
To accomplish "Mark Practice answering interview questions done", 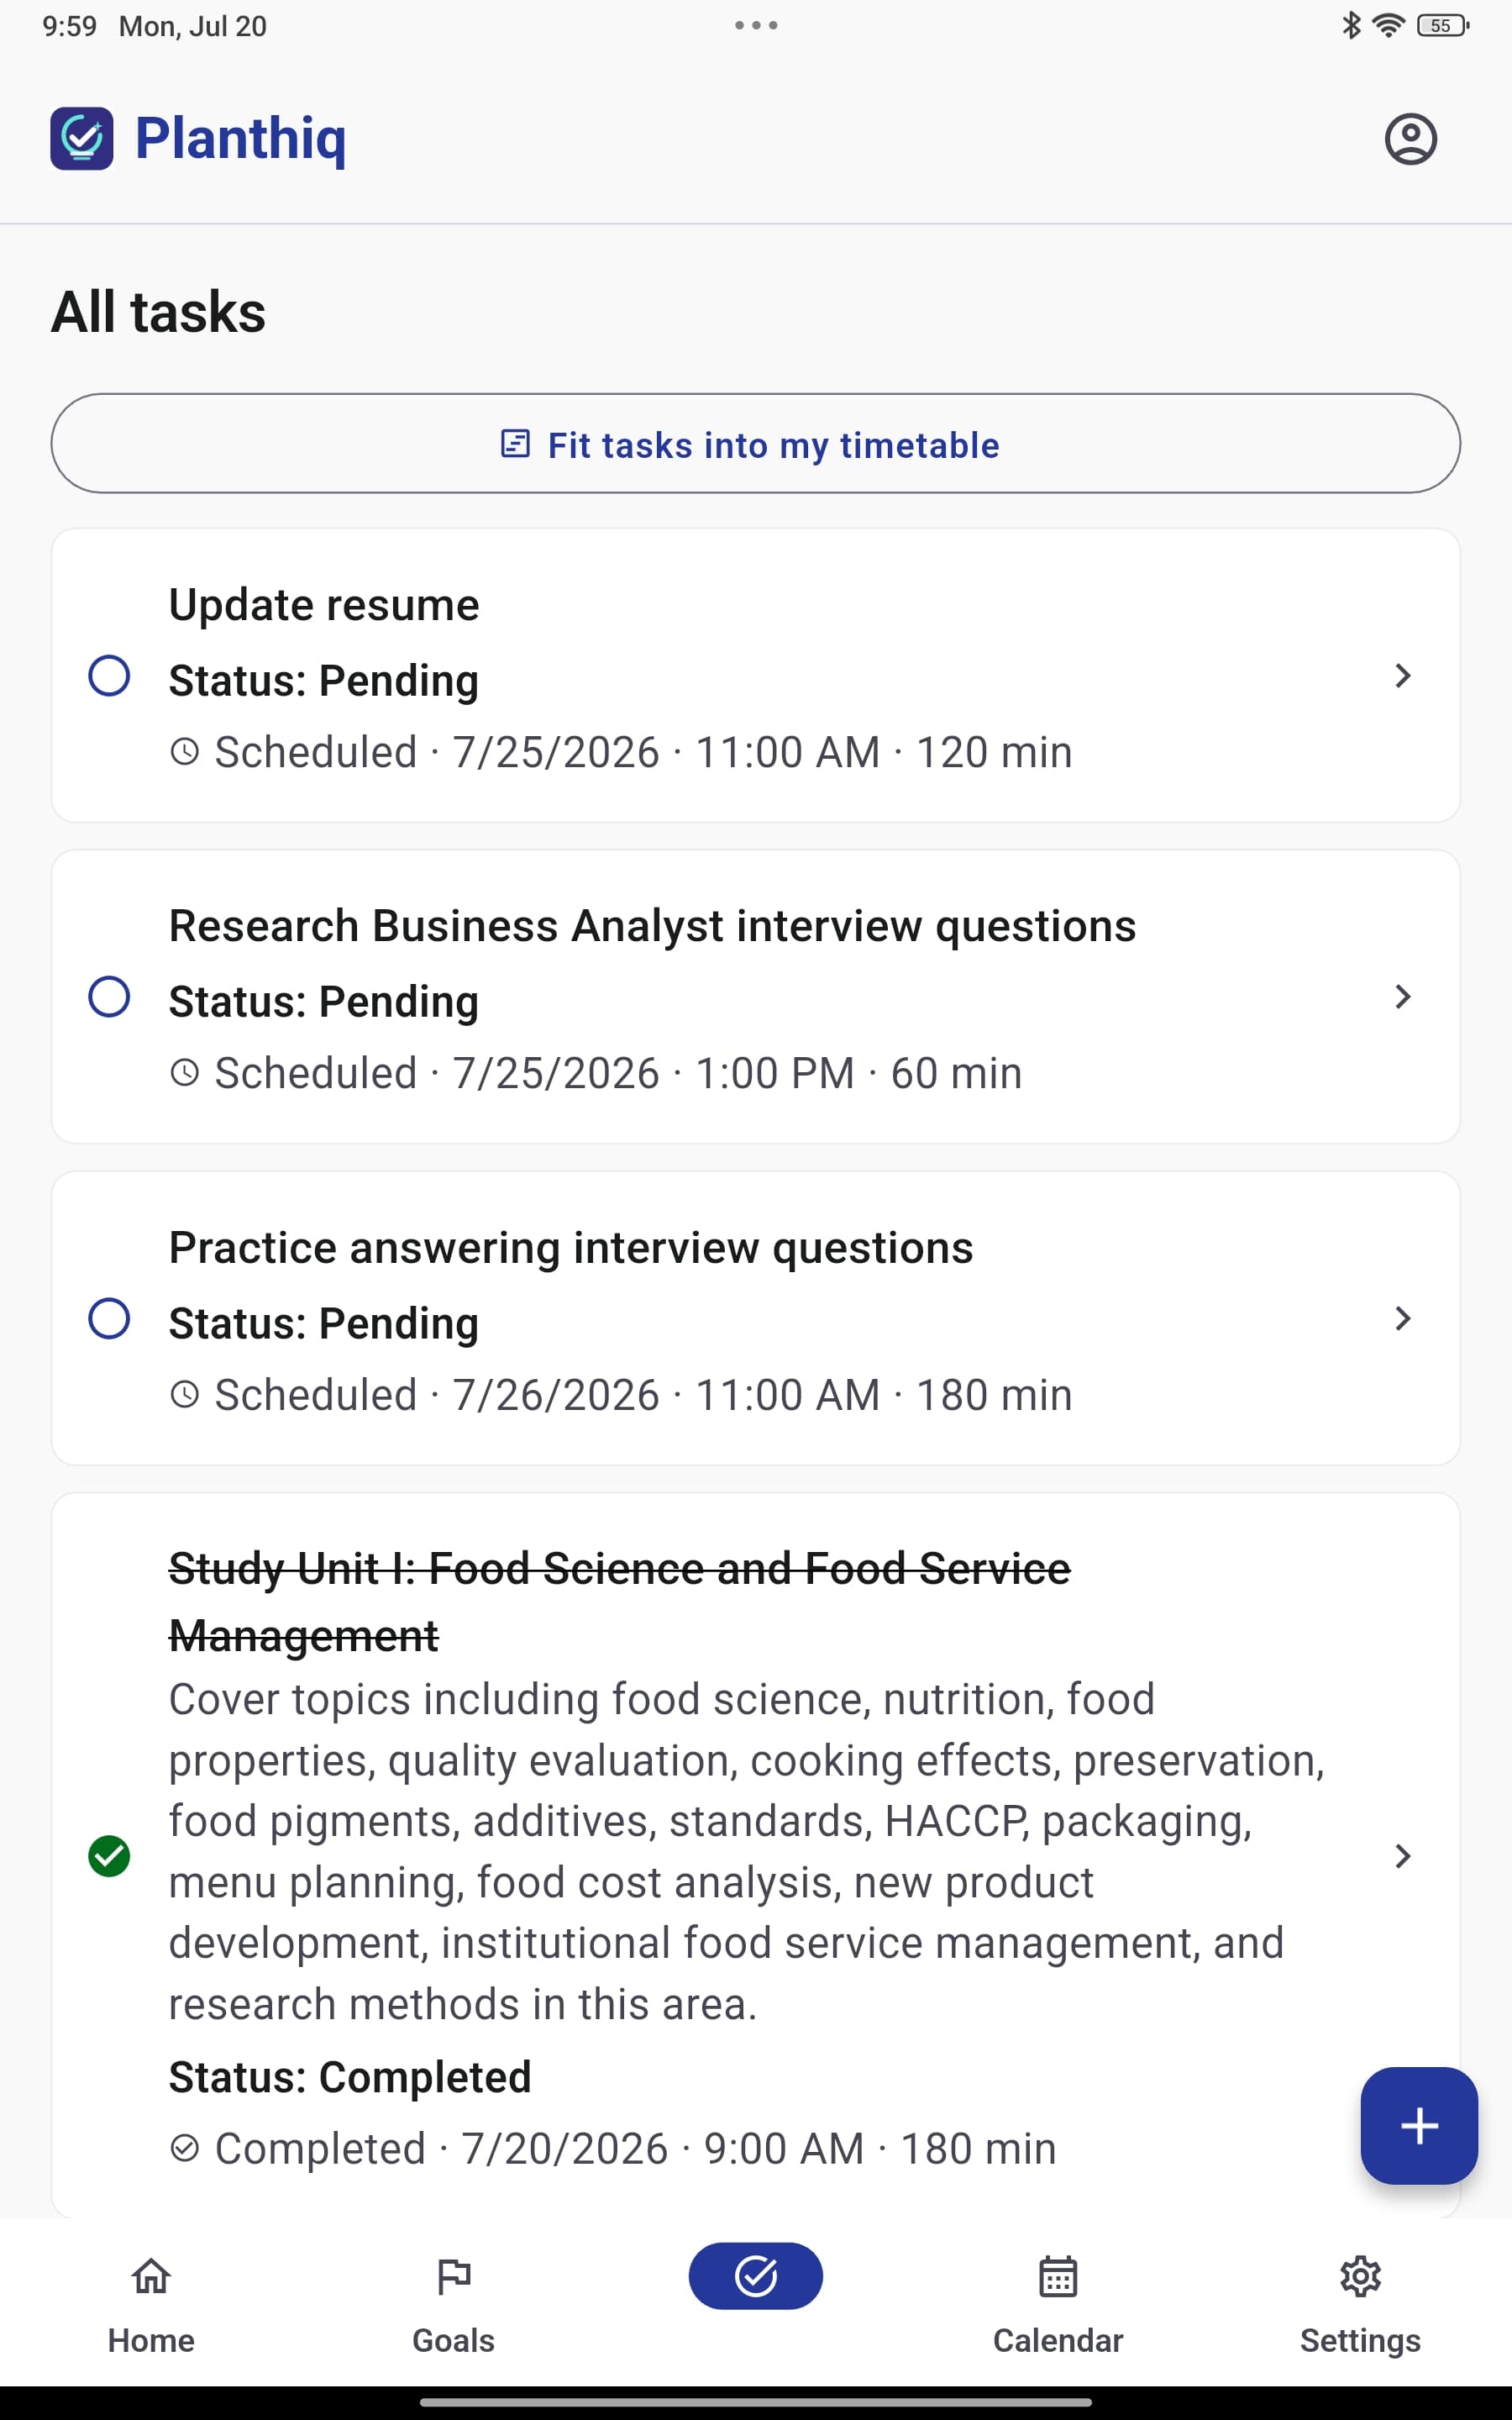I will coord(109,1318).
